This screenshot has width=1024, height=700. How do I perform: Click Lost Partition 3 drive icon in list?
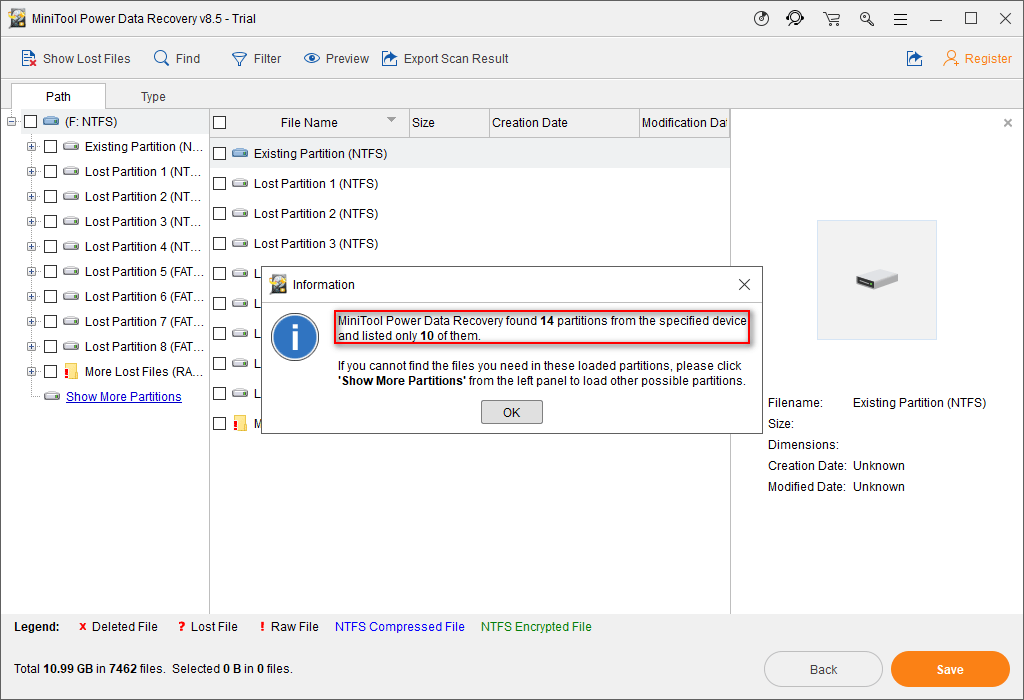tap(240, 243)
